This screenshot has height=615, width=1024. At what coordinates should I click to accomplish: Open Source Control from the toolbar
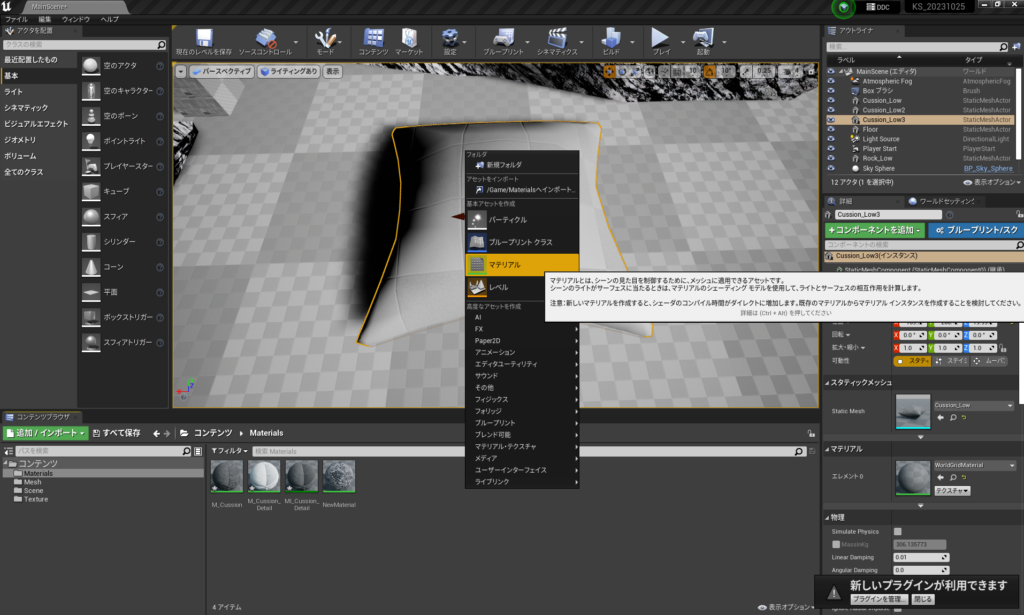click(265, 41)
